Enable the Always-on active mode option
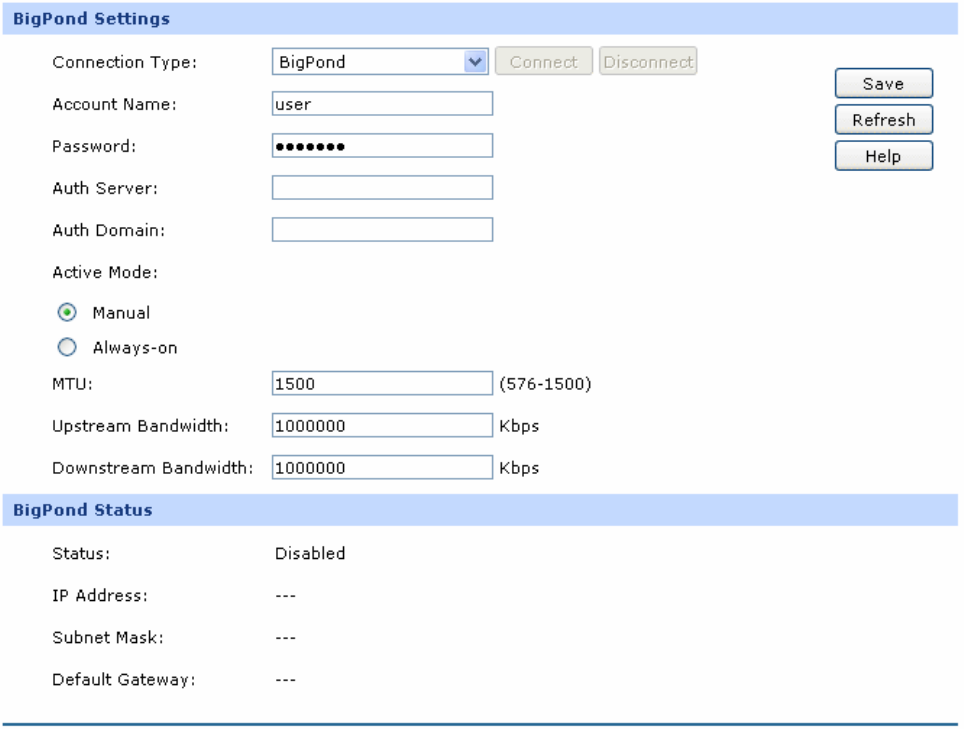Screen dimensions: 964x729 [66, 349]
